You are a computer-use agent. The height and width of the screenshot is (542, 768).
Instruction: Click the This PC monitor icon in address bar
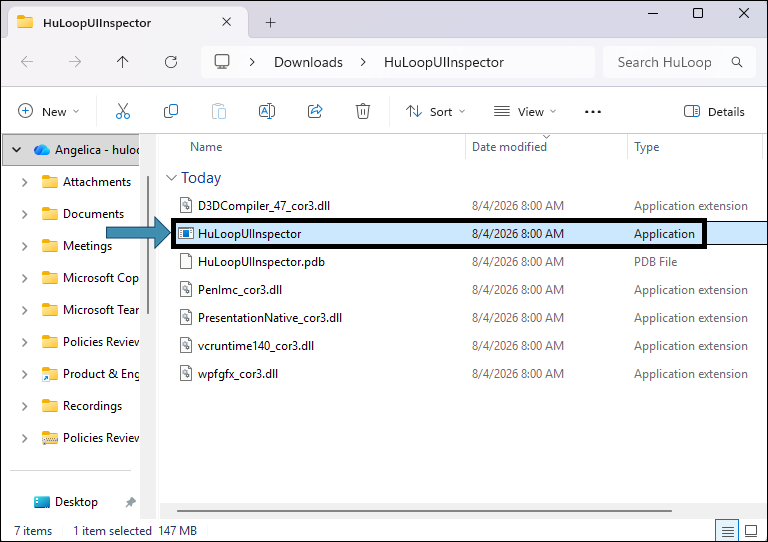pyautogui.click(x=222, y=62)
